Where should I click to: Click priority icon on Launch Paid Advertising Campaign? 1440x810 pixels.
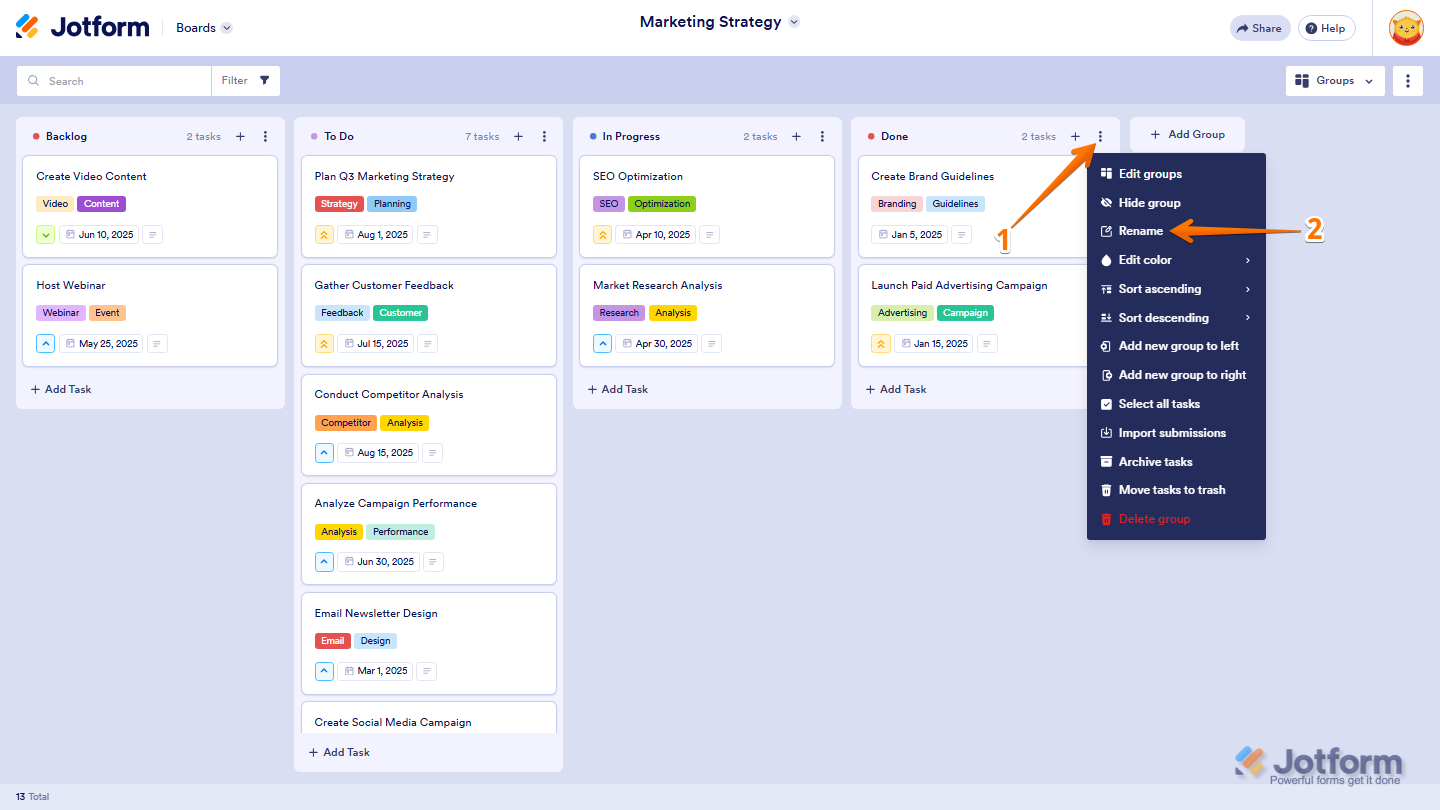point(880,344)
